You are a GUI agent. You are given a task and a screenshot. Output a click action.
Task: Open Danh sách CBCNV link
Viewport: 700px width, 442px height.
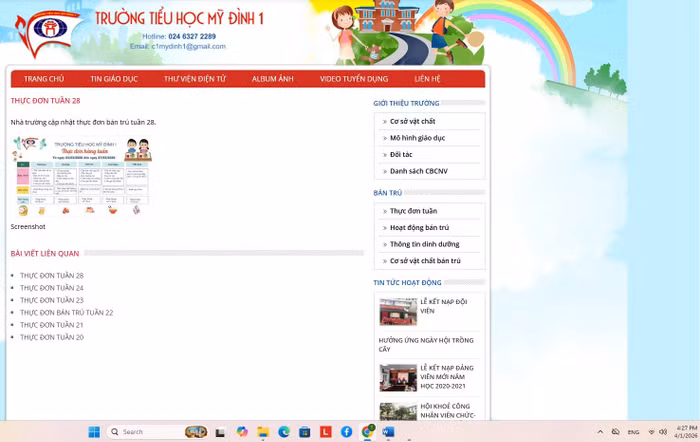tap(419, 171)
